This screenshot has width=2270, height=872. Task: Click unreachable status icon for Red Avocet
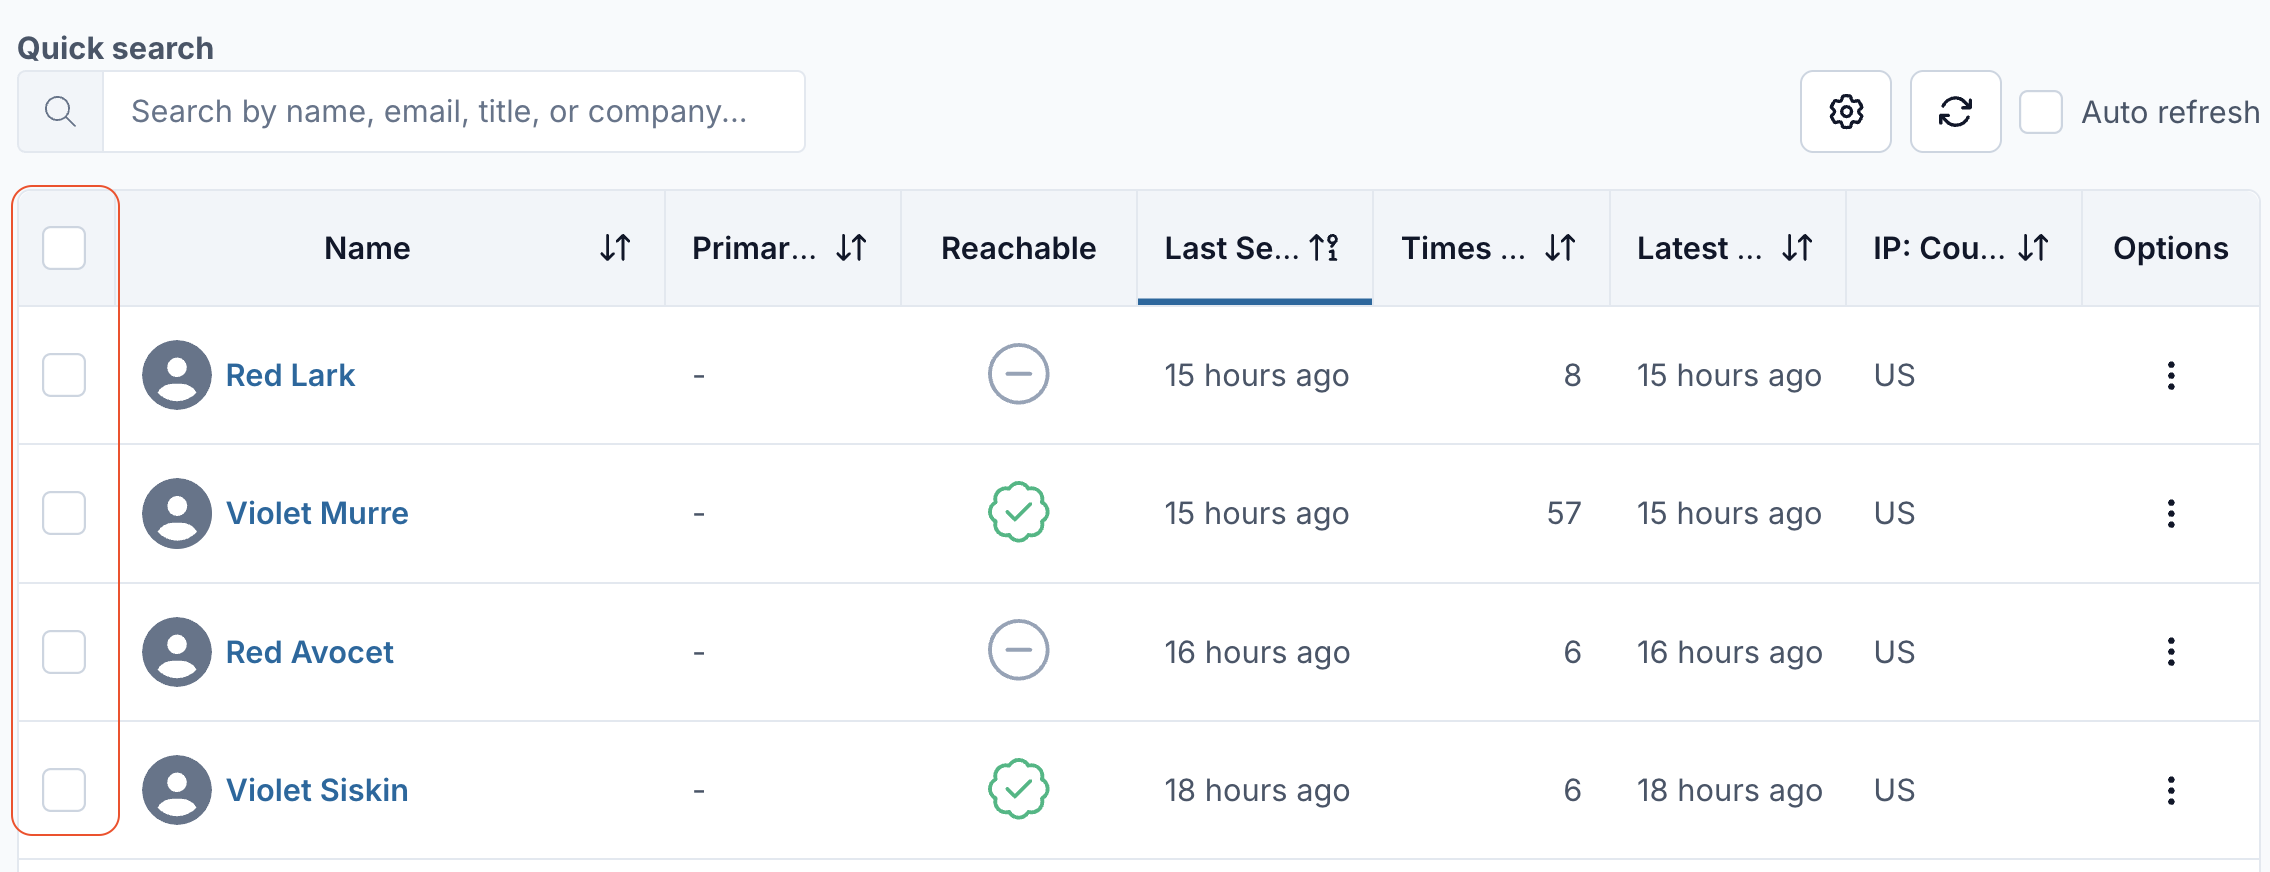tap(1018, 650)
